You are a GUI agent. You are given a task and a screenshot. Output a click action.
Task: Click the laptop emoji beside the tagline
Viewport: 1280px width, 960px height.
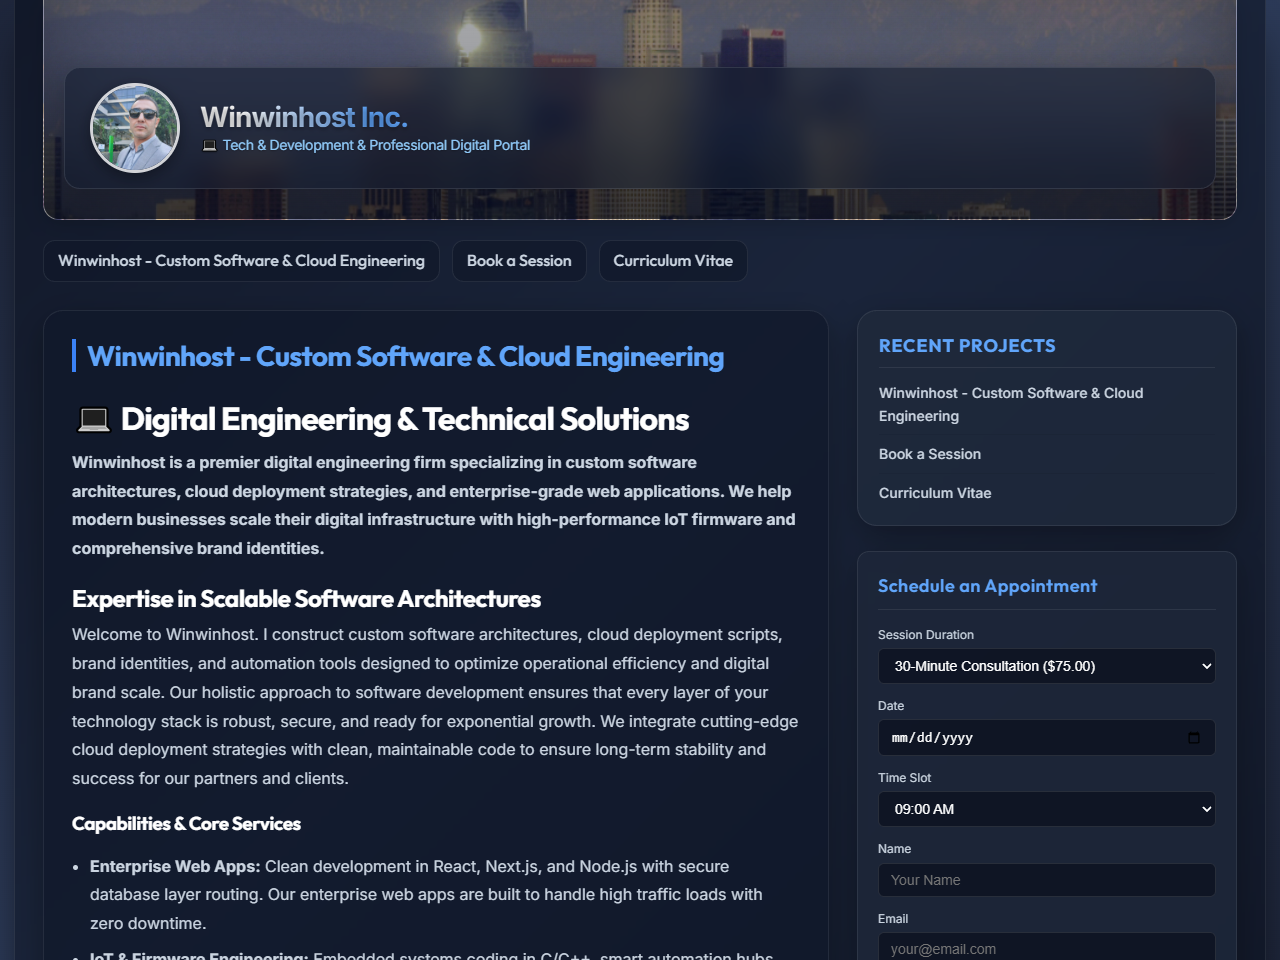point(209,146)
